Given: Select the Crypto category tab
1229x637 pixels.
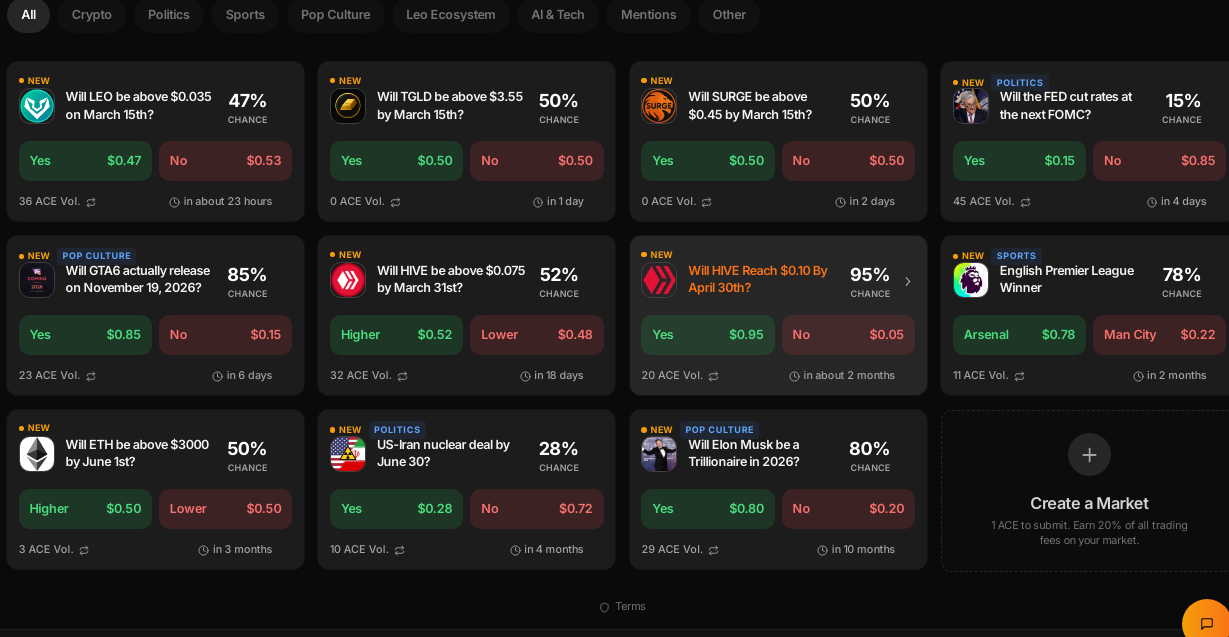Looking at the screenshot, I should point(92,15).
